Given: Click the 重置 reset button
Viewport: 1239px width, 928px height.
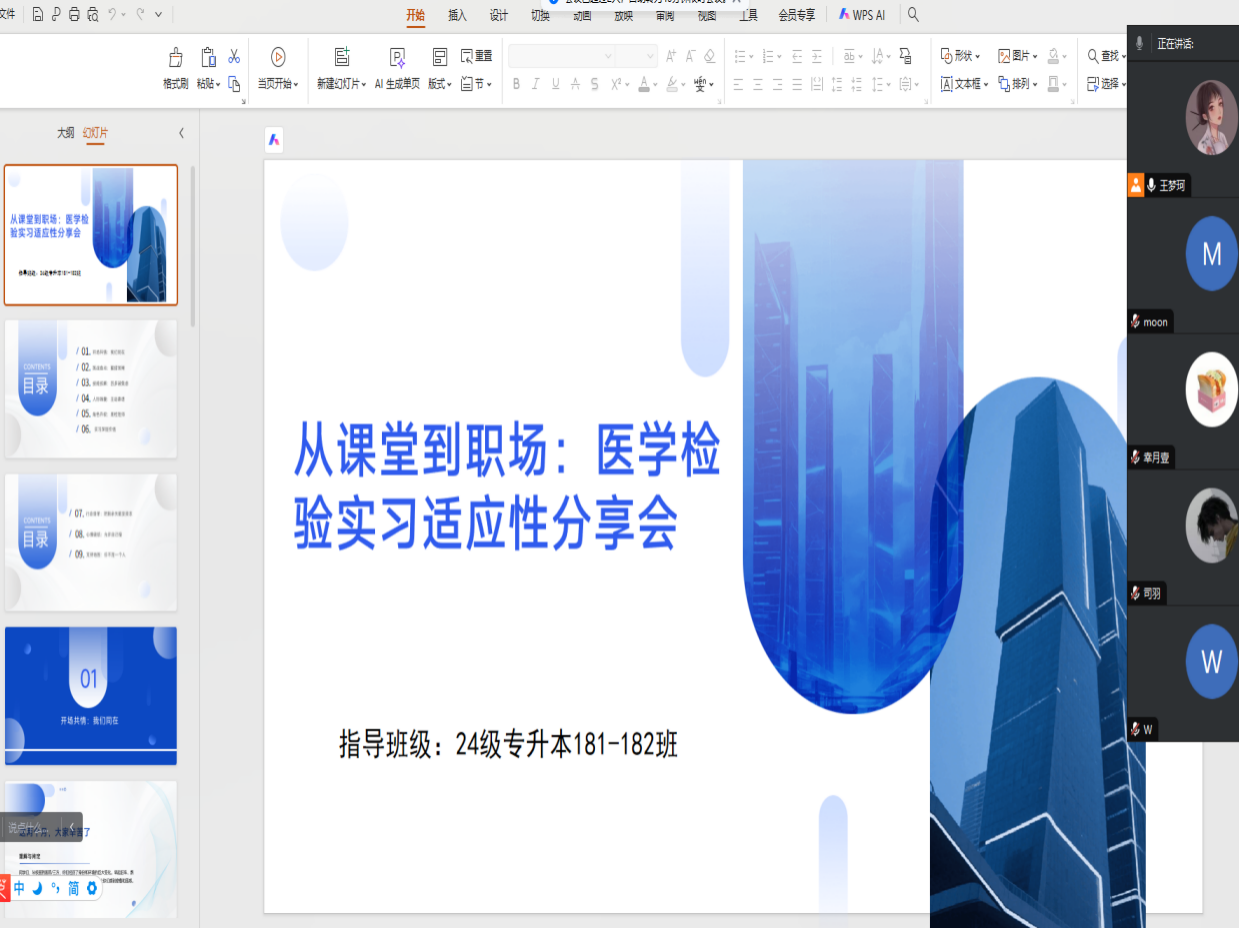Looking at the screenshot, I should pyautogui.click(x=476, y=56).
